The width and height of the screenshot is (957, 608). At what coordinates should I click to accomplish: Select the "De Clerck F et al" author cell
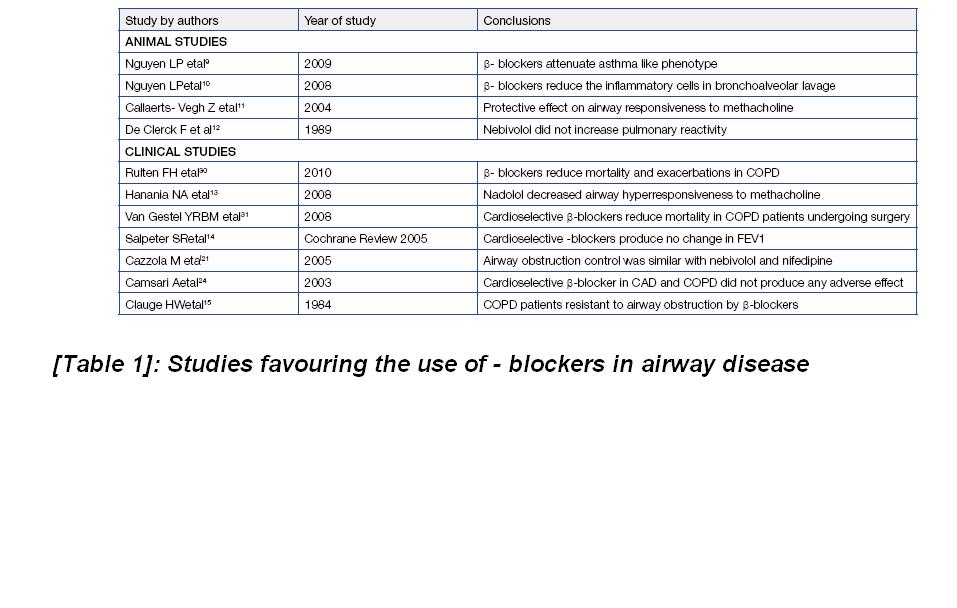pos(172,130)
